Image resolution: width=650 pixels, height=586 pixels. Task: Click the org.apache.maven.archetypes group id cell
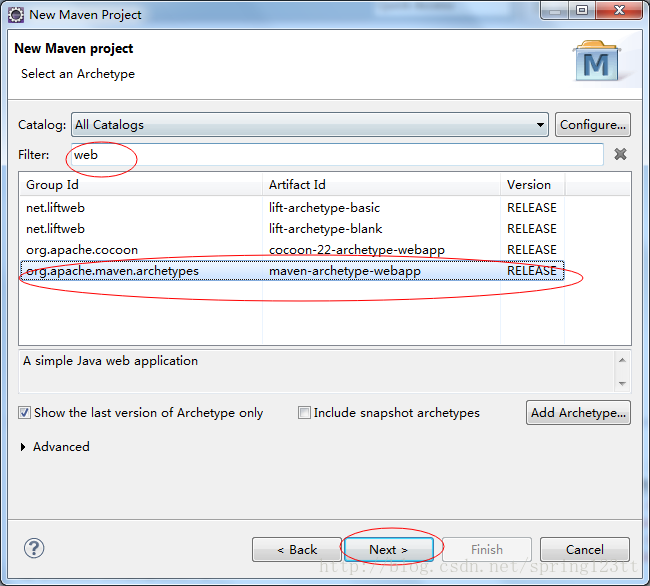point(112,271)
